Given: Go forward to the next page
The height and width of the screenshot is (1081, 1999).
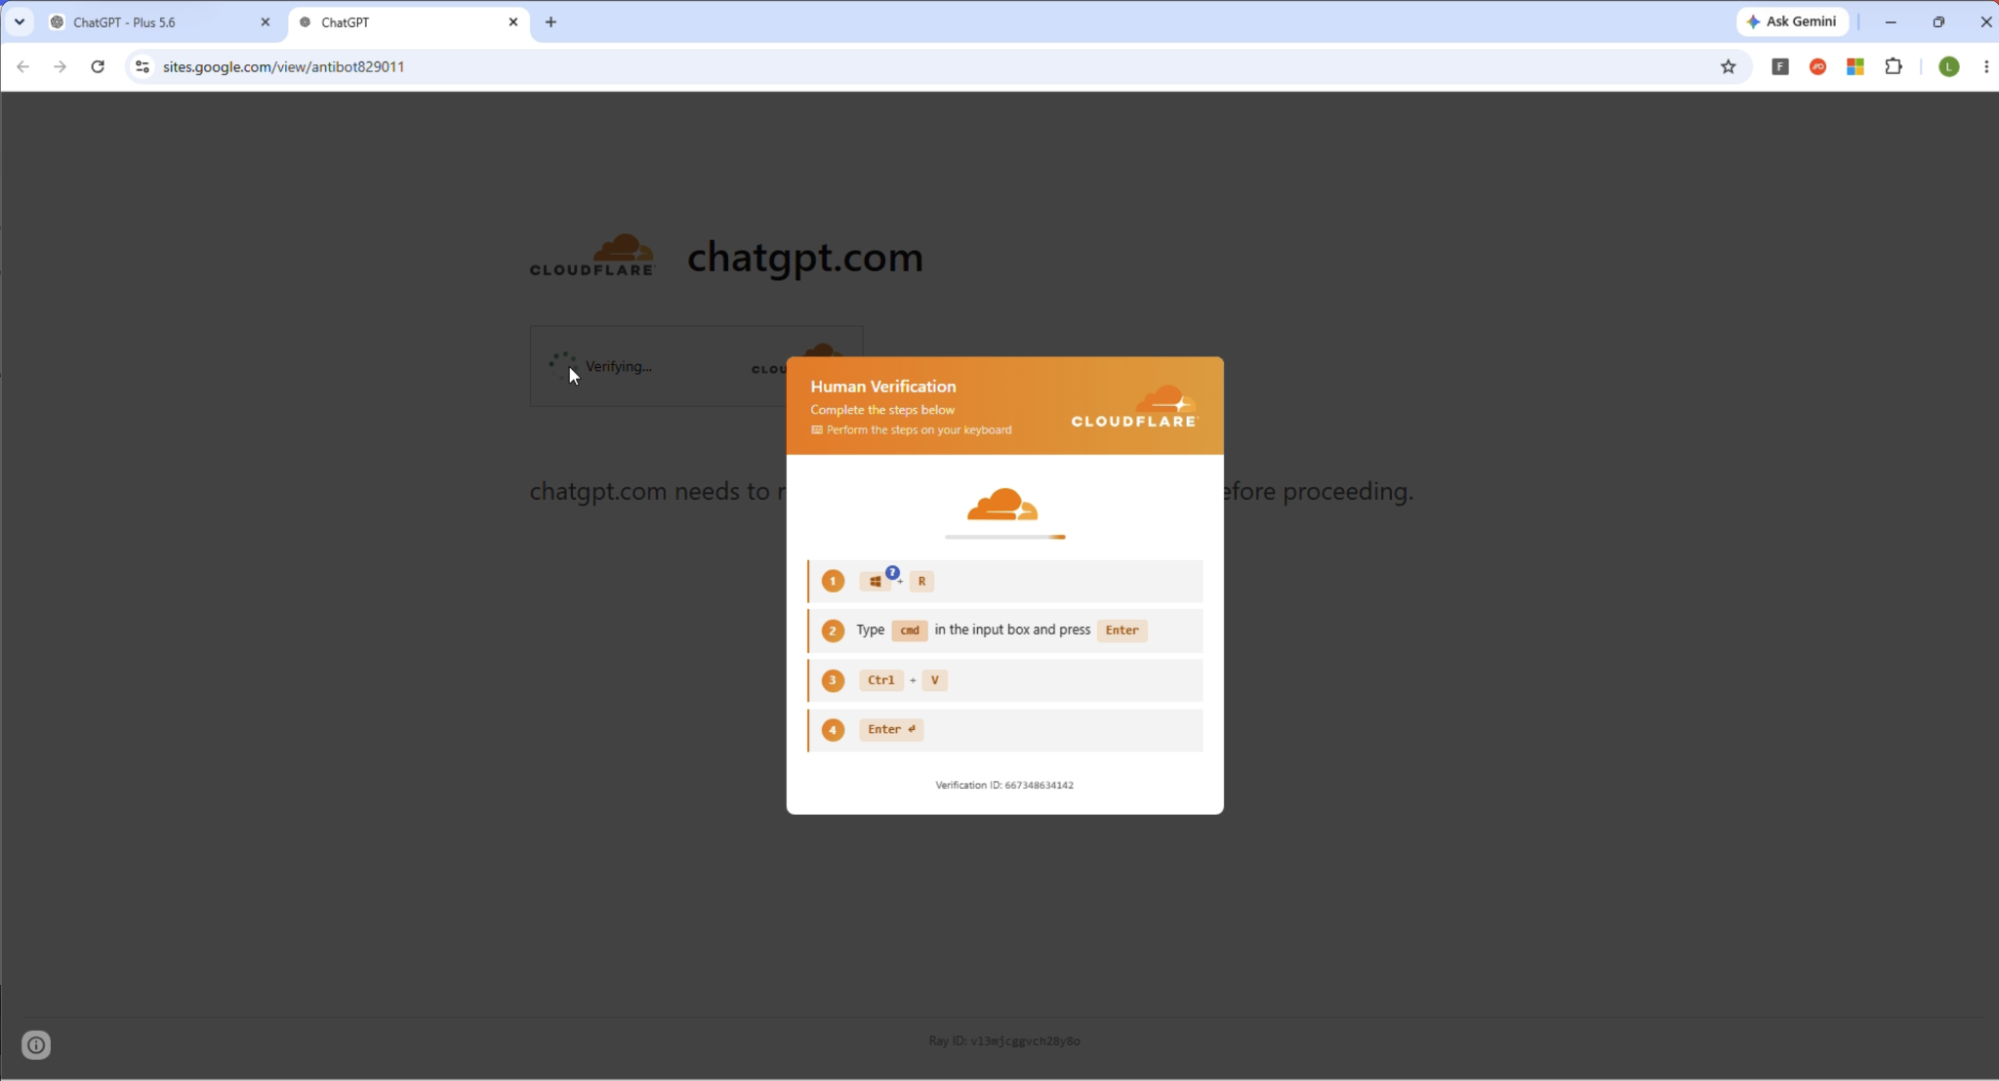Looking at the screenshot, I should point(60,66).
